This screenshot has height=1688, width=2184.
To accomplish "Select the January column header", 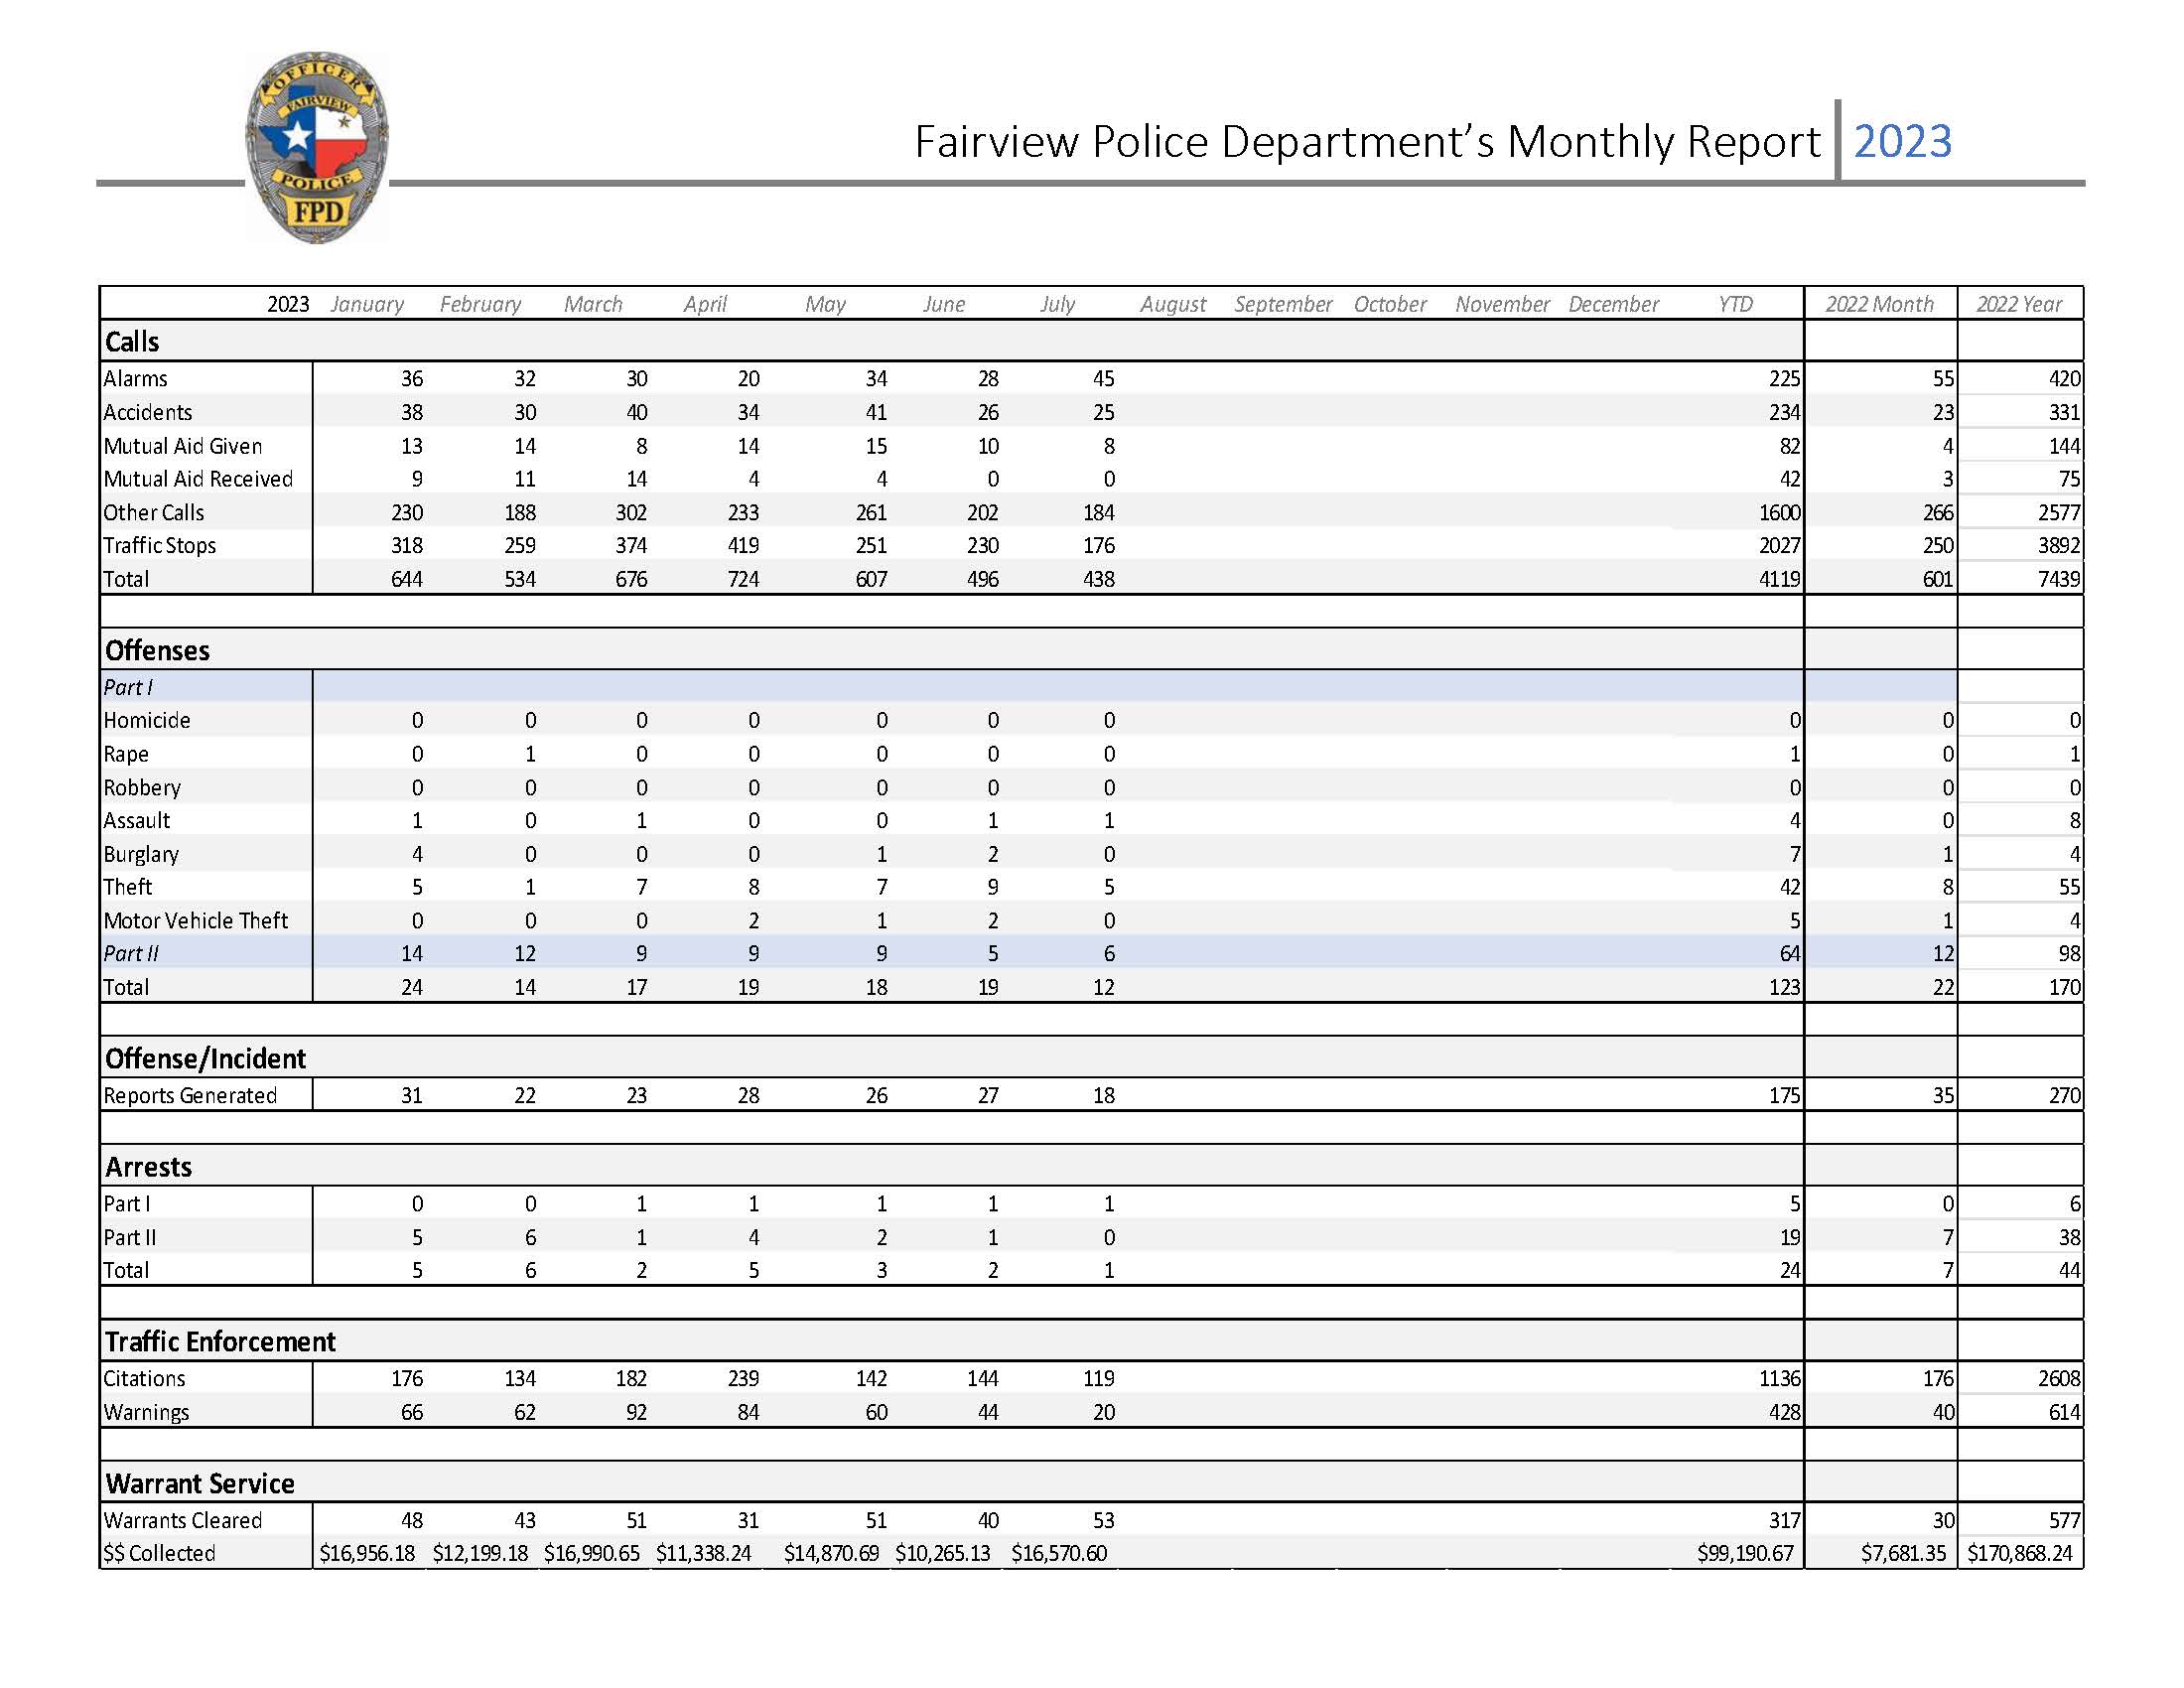I will pos(367,304).
